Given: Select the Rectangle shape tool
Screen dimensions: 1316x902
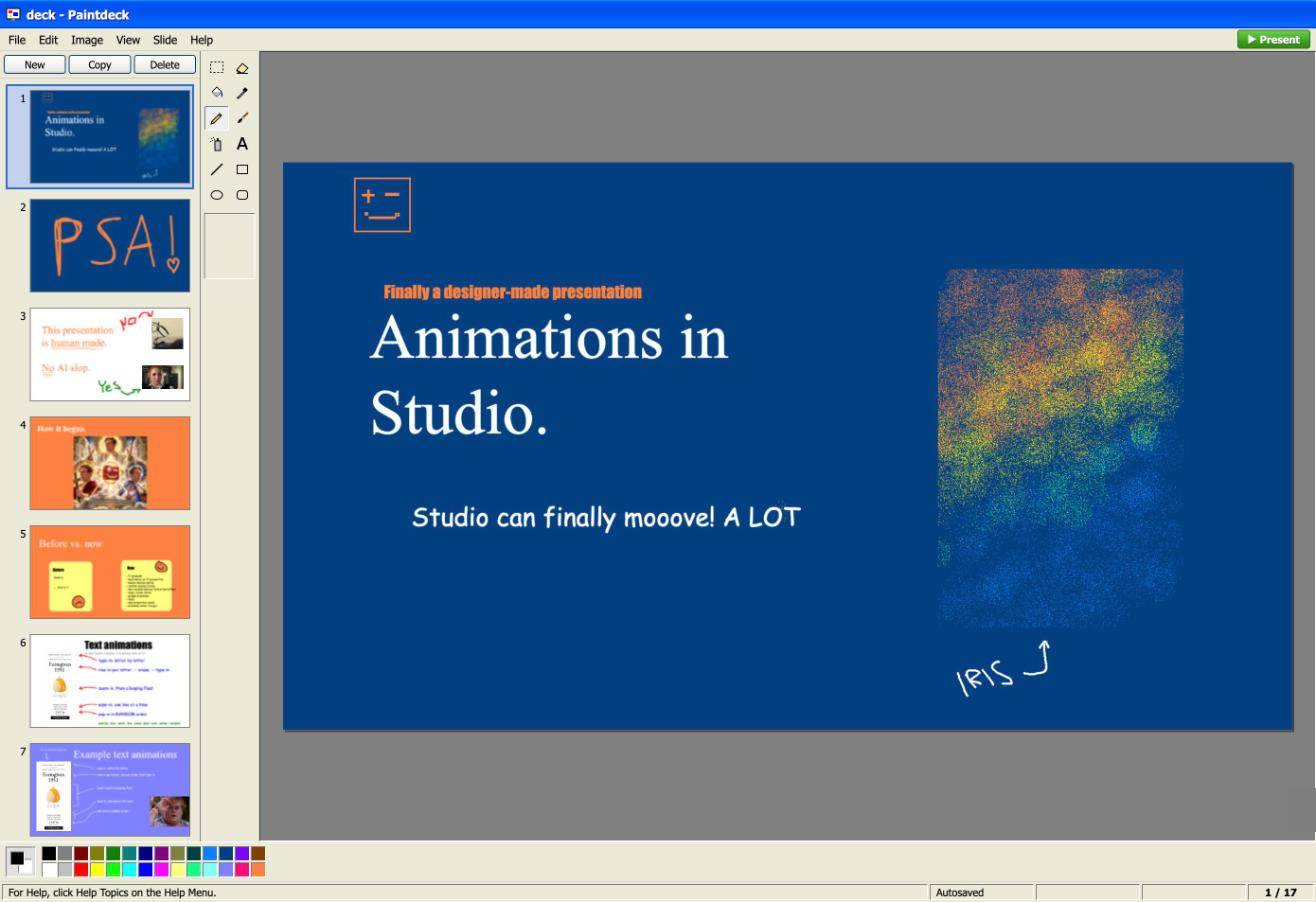Looking at the screenshot, I should (242, 170).
